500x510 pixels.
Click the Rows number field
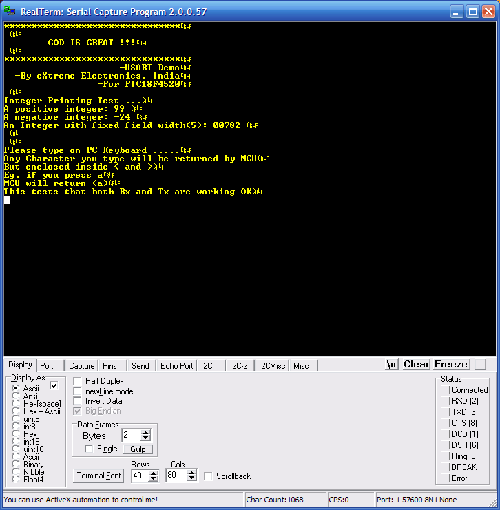(140, 476)
